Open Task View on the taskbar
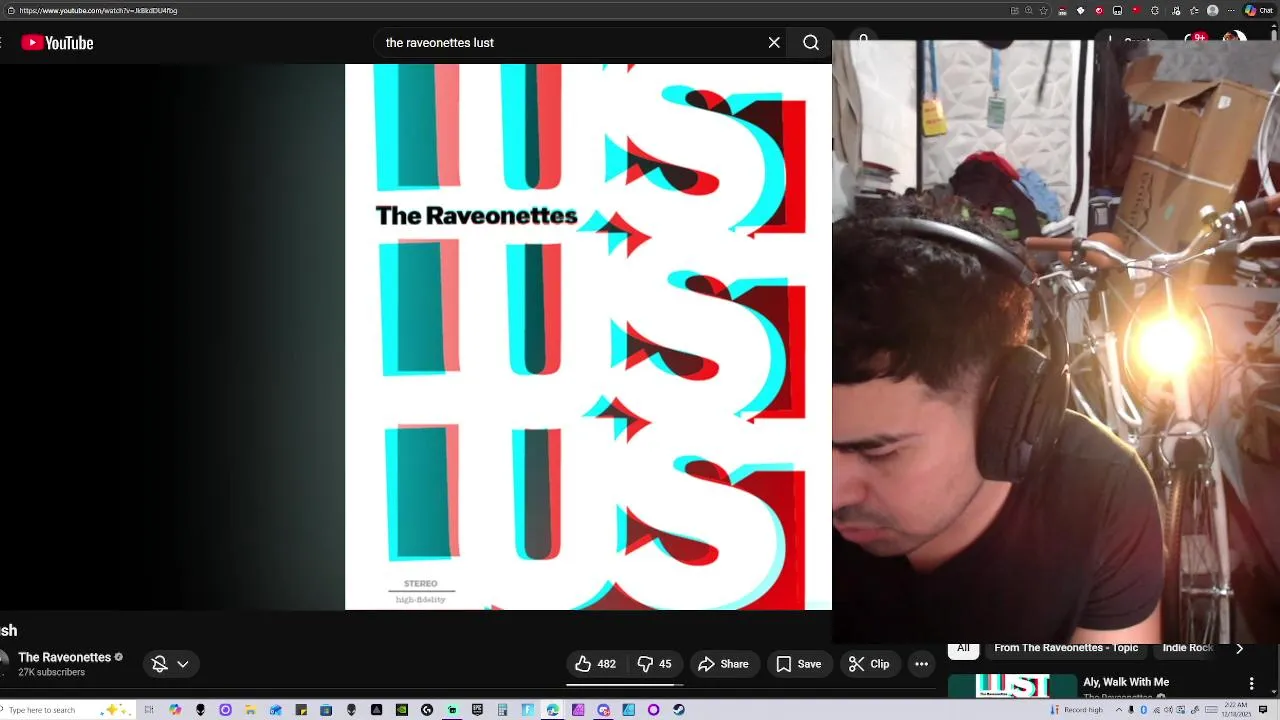 pos(149,710)
